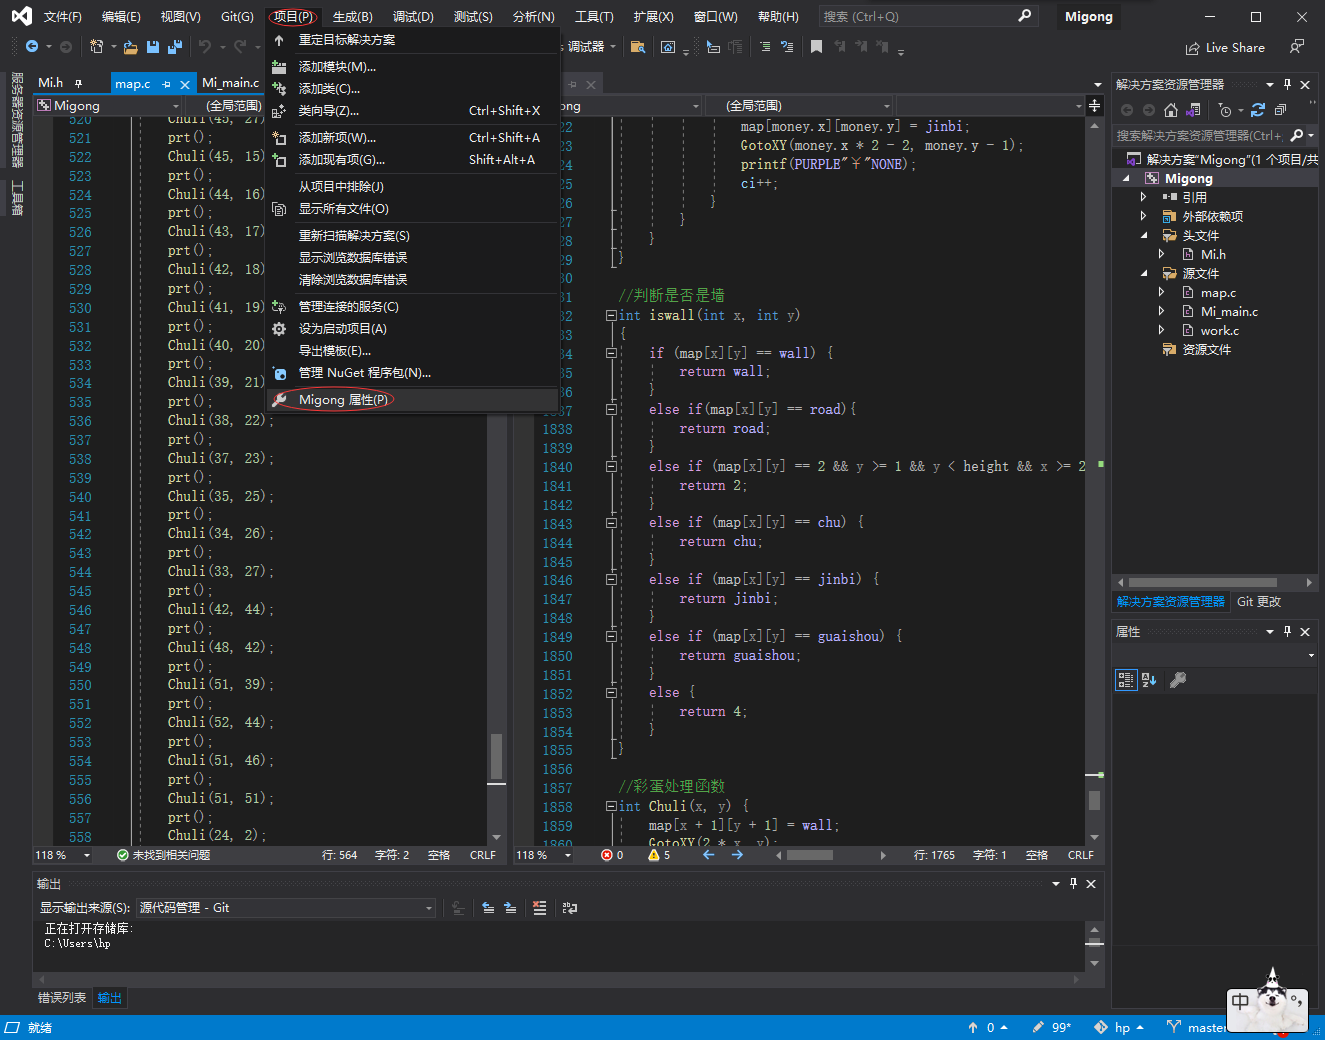Collapse the iswall function outline toggle

pos(611,315)
